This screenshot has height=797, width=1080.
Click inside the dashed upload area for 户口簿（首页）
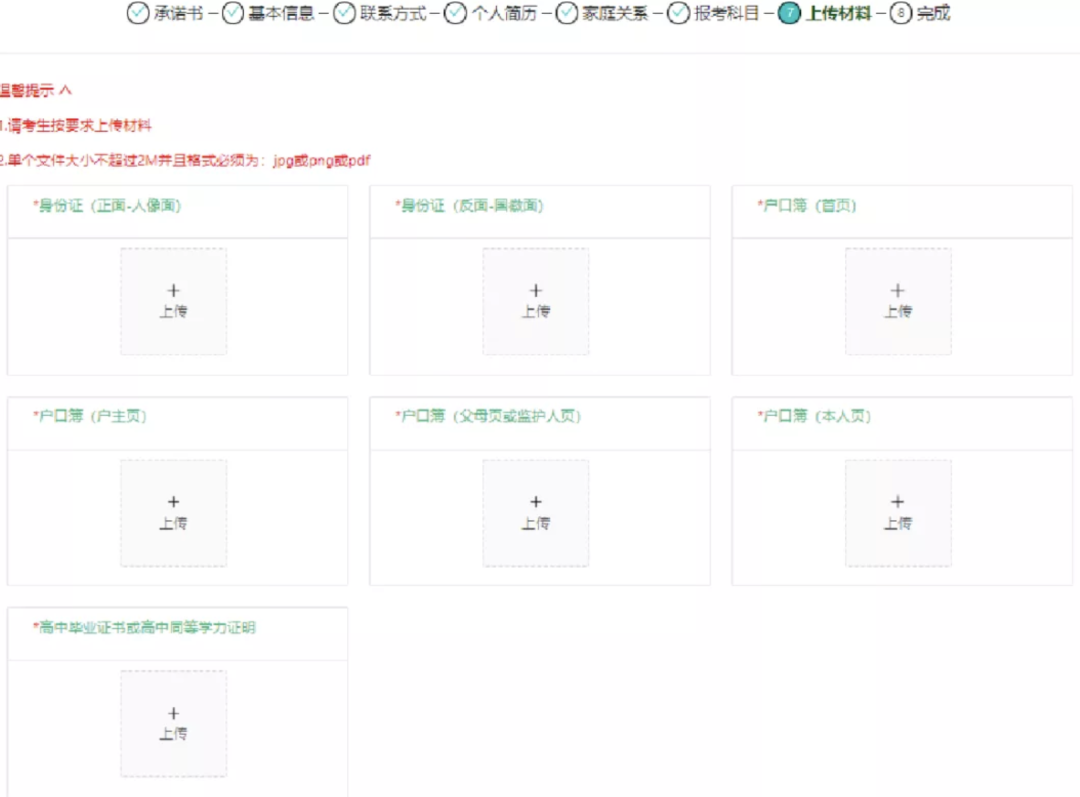897,300
